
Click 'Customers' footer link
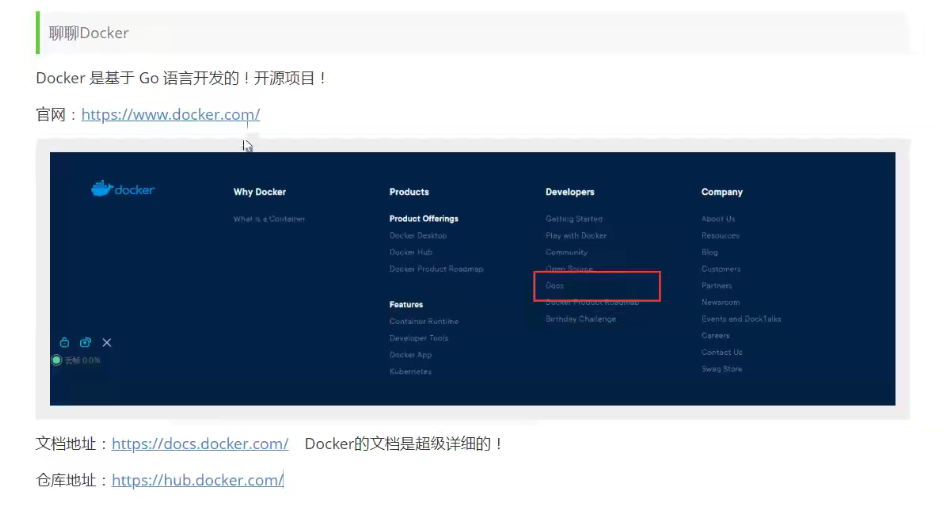(721, 269)
